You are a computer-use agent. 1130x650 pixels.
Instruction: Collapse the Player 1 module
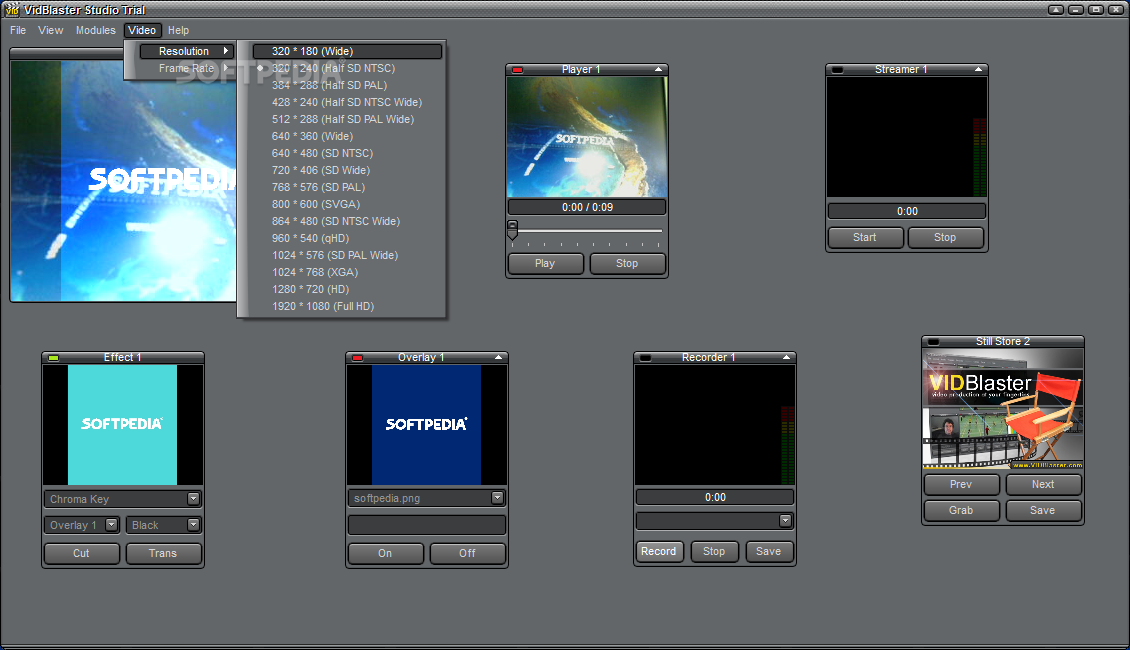[x=658, y=69]
